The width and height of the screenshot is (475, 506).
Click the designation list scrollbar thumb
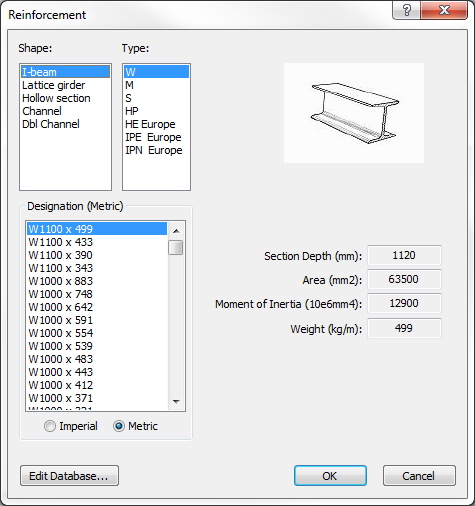coord(176,248)
